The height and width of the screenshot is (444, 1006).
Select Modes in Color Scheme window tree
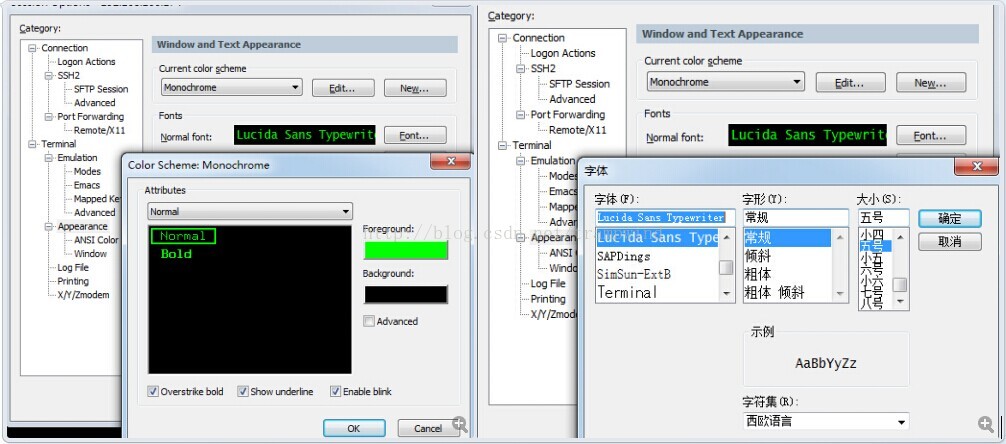(x=87, y=171)
